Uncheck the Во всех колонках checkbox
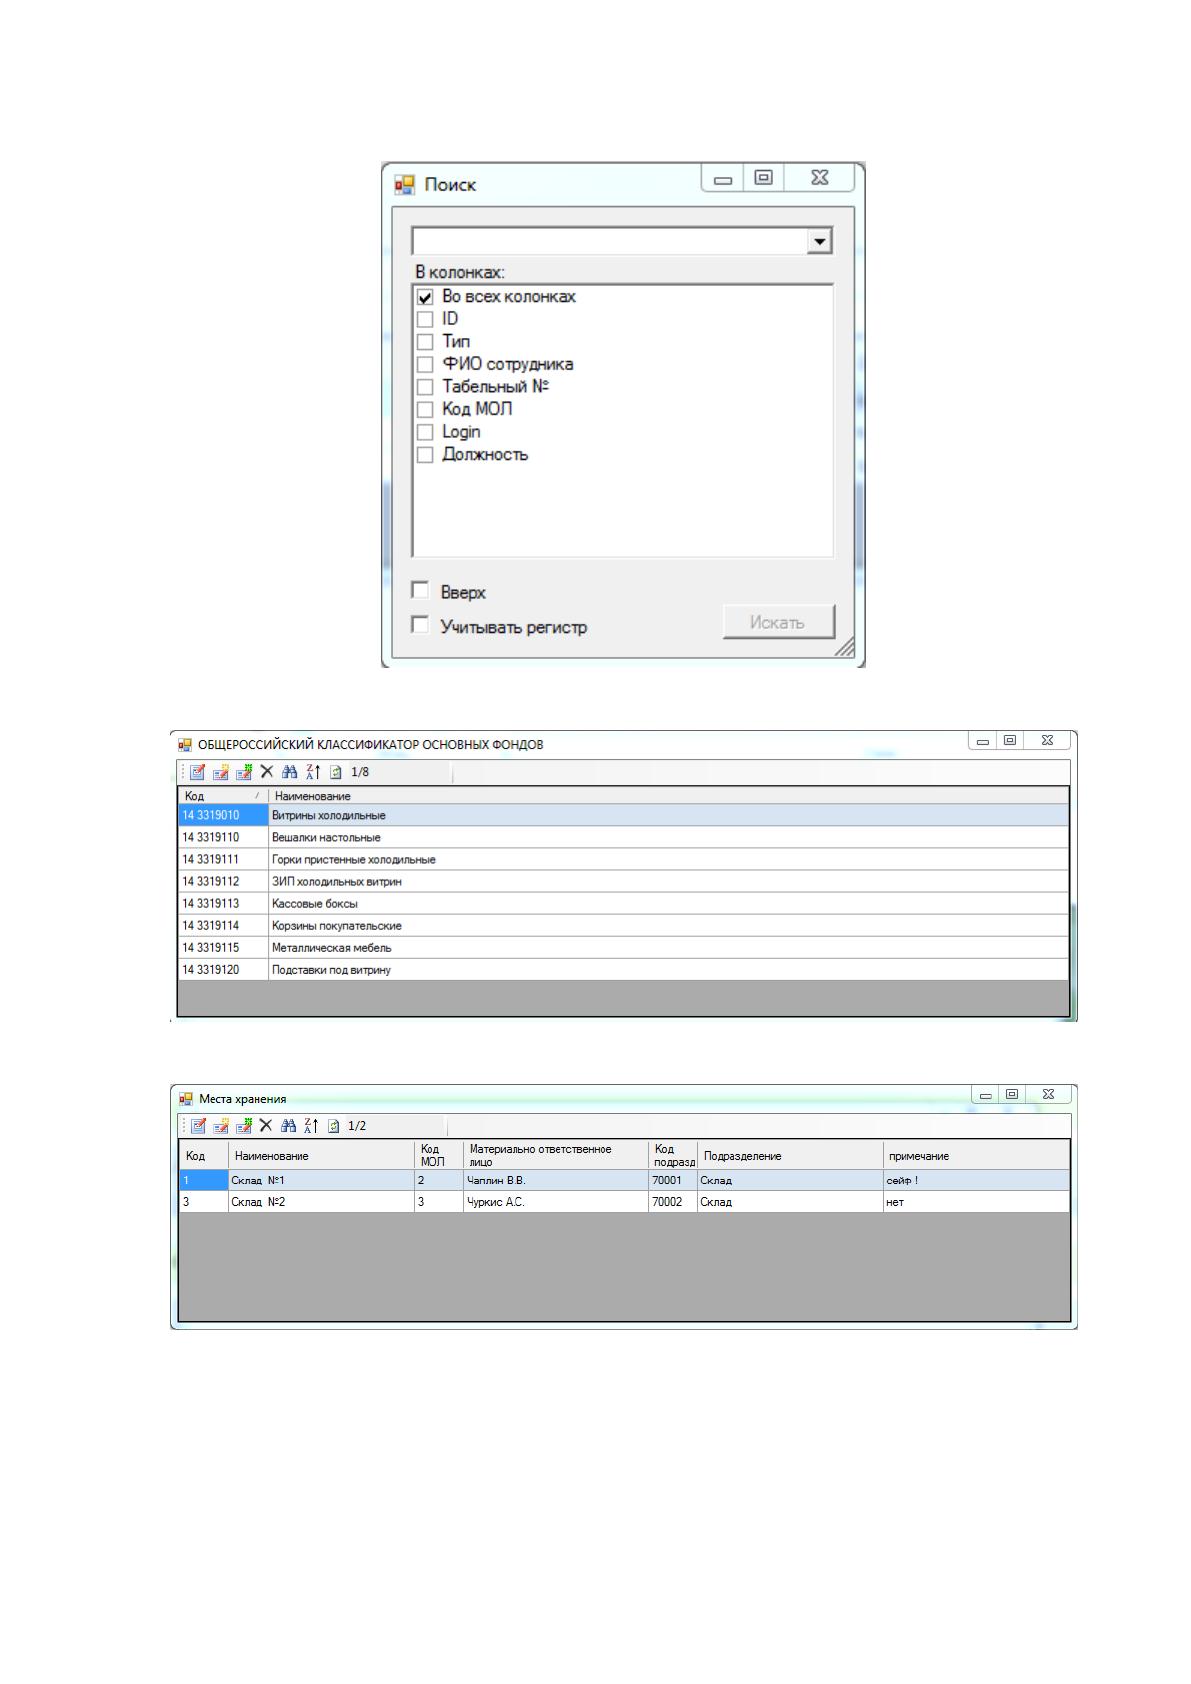The height and width of the screenshot is (1684, 1191). (425, 297)
